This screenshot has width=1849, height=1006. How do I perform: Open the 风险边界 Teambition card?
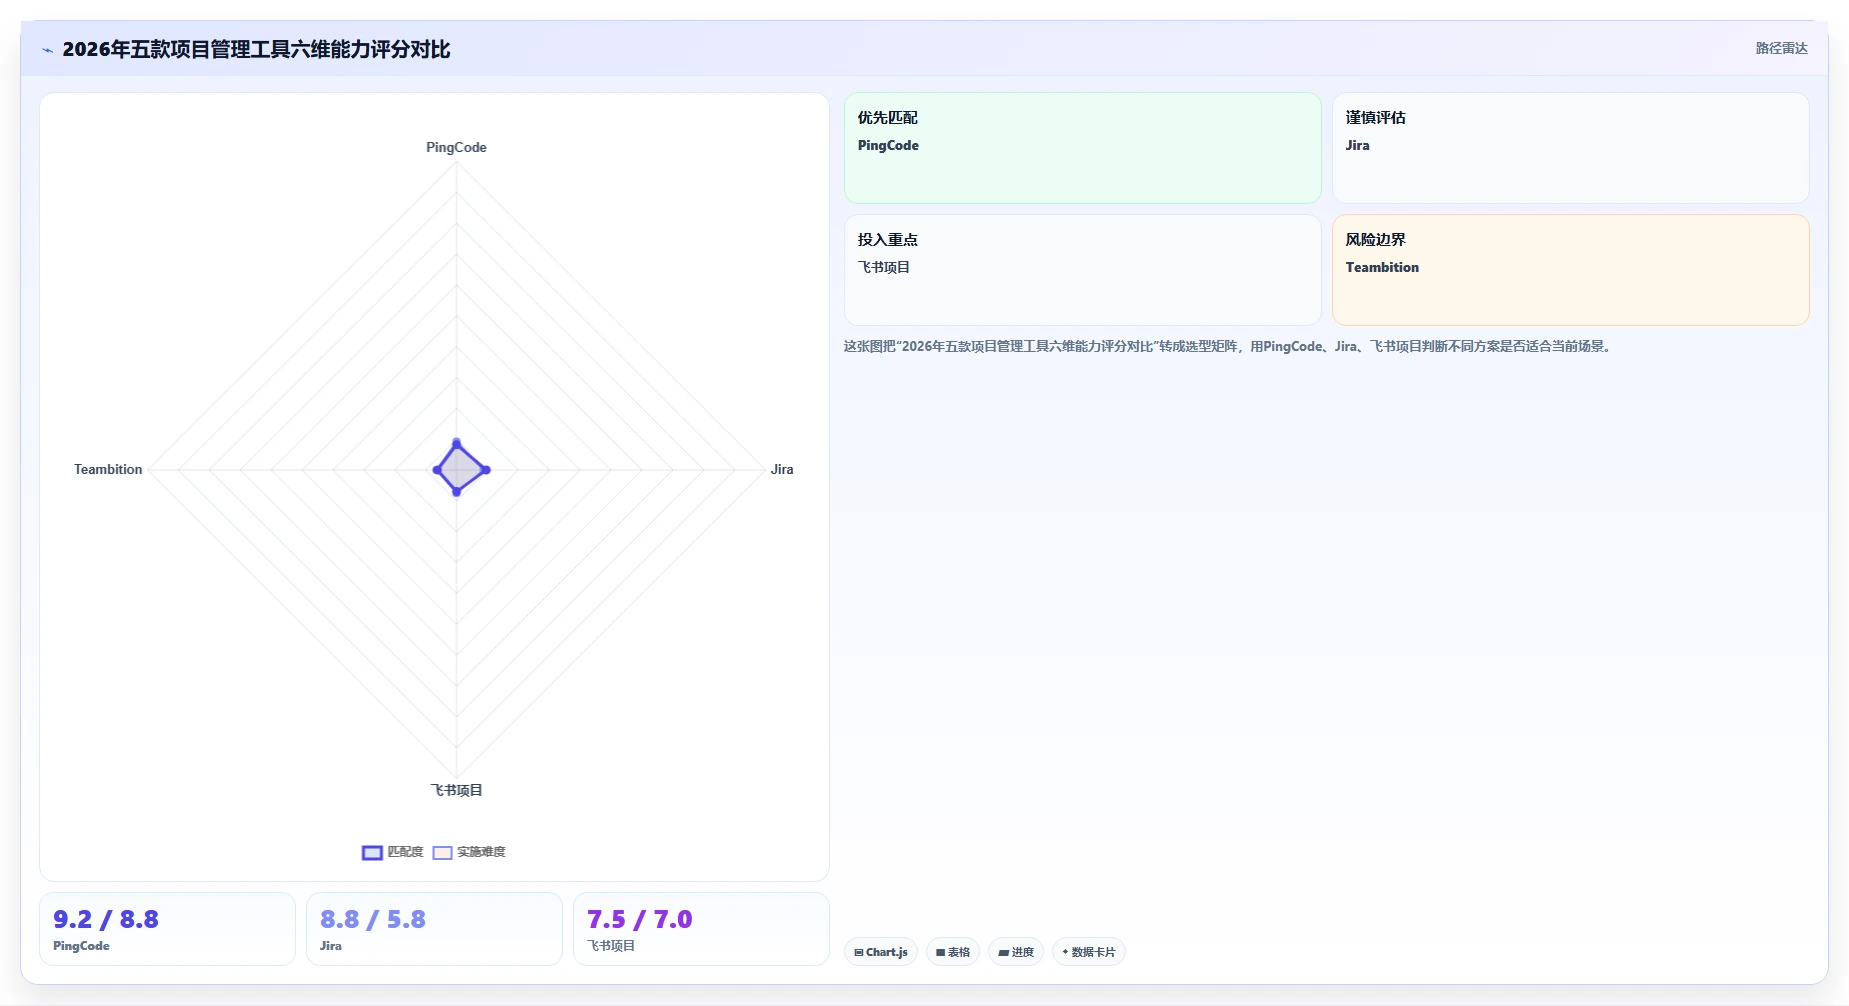click(1570, 270)
